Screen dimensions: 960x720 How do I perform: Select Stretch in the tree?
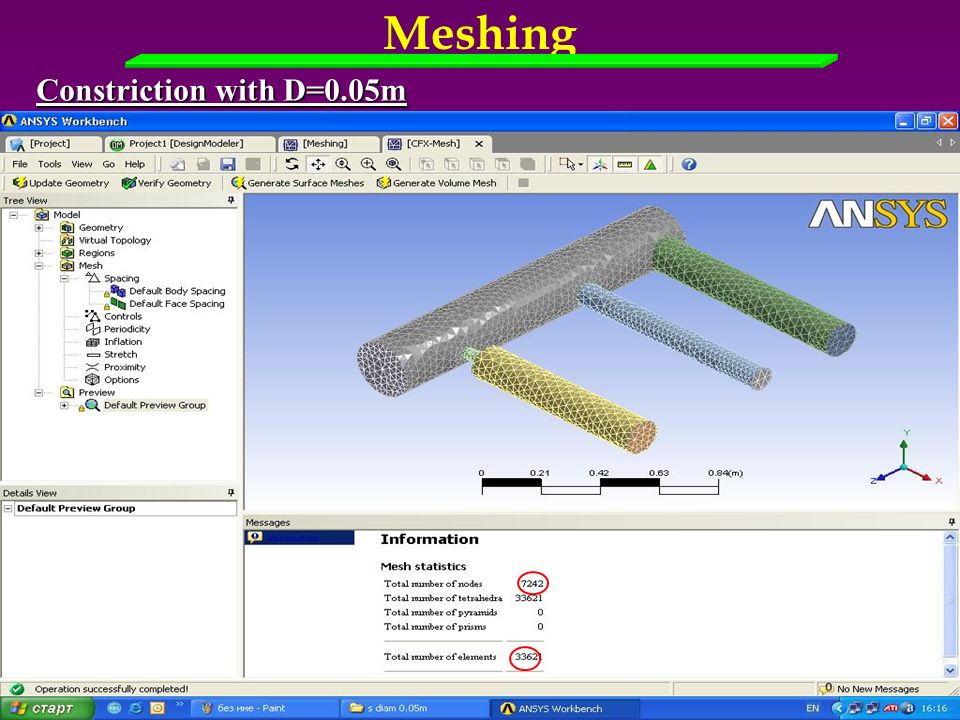[120, 354]
